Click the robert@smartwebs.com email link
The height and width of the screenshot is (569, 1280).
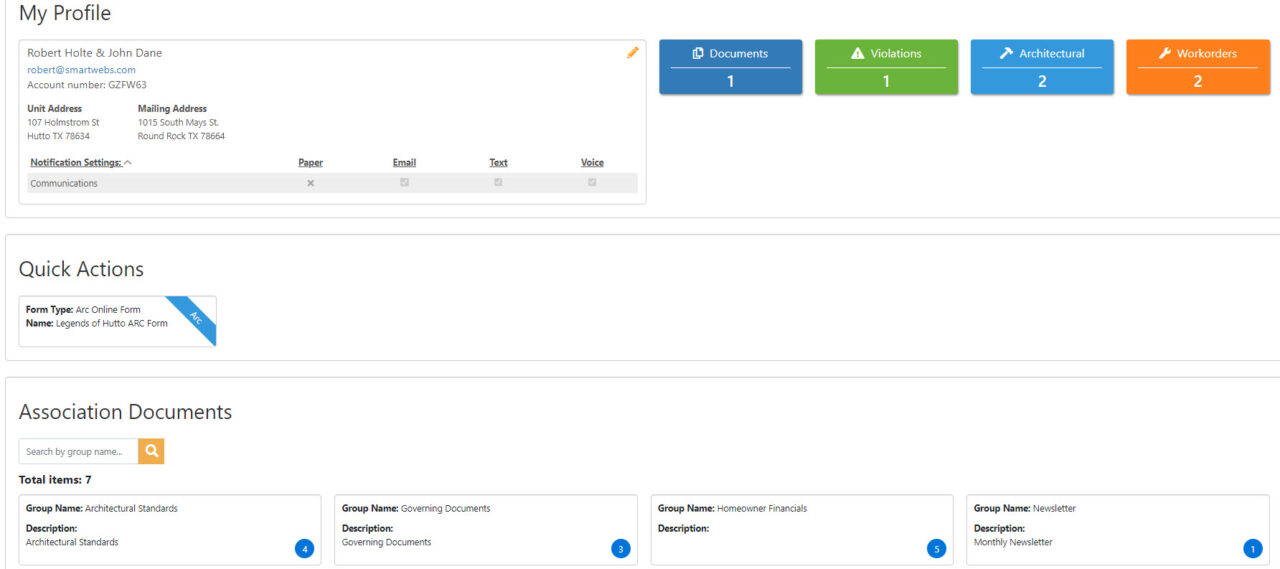click(81, 70)
